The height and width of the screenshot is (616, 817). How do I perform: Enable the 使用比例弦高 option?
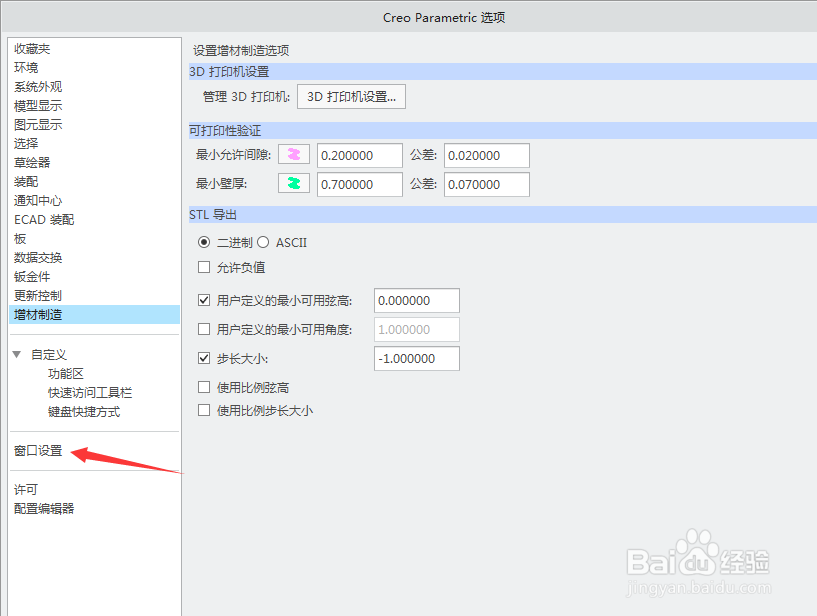[203, 387]
